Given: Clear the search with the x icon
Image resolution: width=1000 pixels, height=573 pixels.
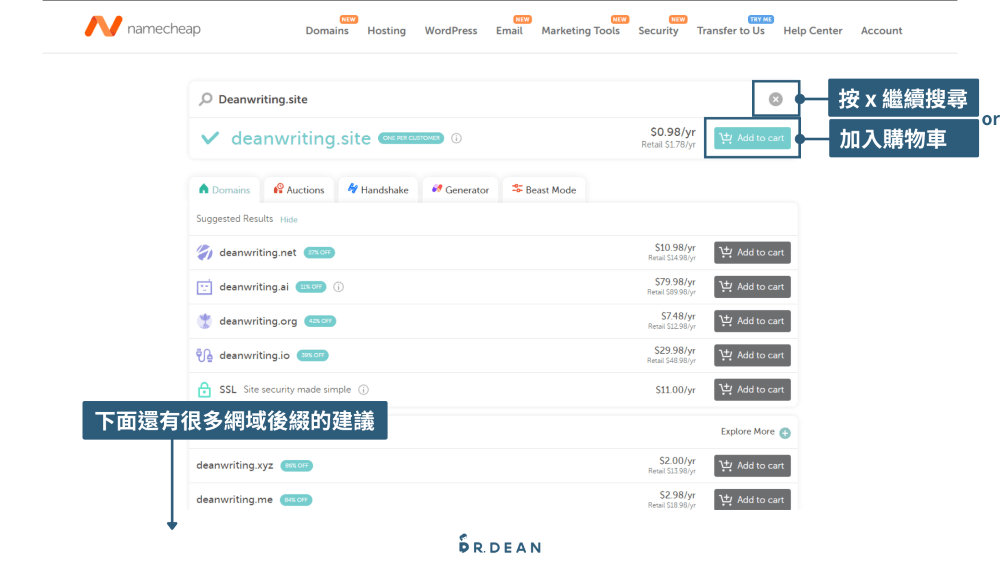Looking at the screenshot, I should tap(776, 99).
